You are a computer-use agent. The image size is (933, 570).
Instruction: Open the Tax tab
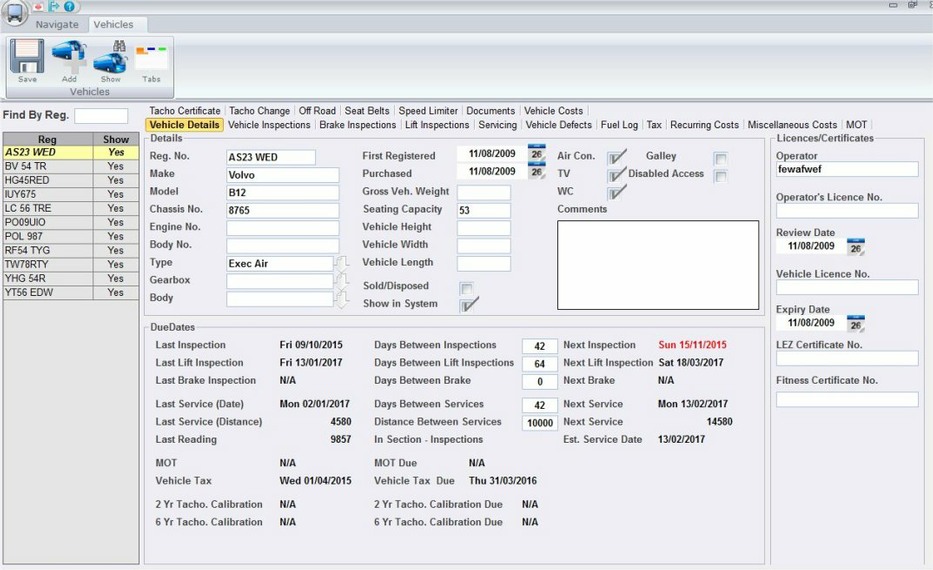pos(654,125)
